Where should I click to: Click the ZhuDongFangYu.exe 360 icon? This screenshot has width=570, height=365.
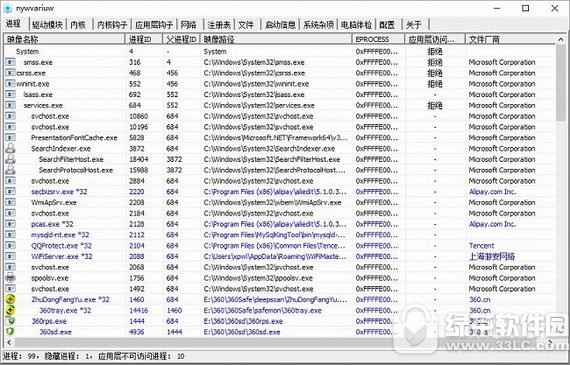click(x=10, y=300)
